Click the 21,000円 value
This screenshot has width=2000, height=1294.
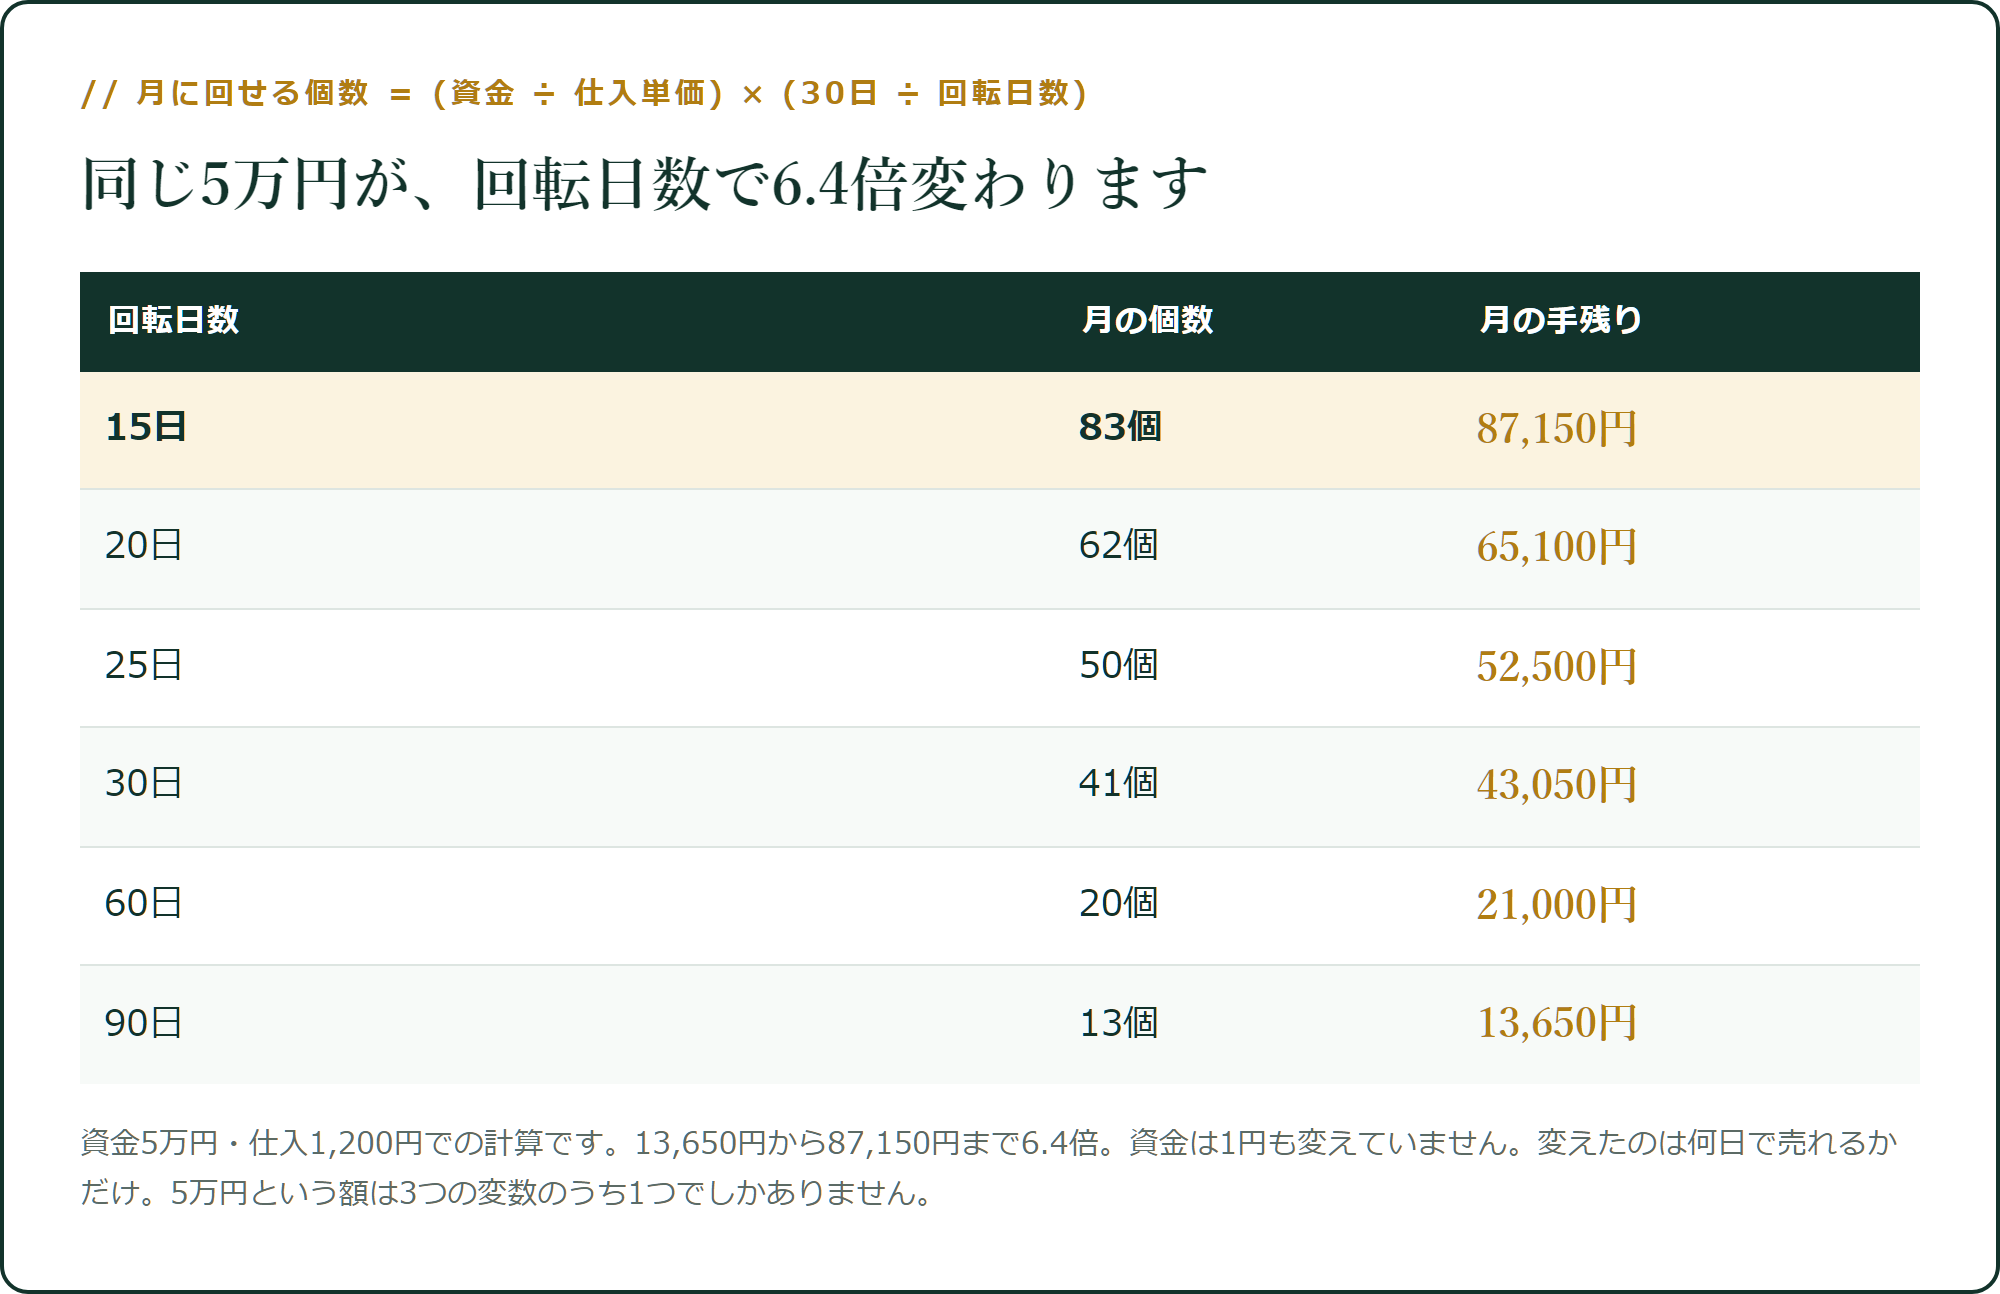pos(1557,905)
